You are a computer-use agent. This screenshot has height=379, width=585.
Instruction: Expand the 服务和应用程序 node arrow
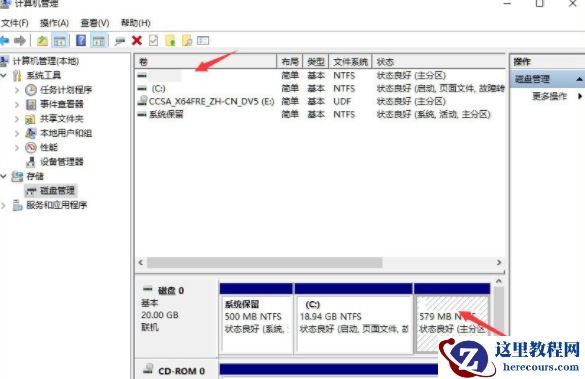tap(4, 205)
